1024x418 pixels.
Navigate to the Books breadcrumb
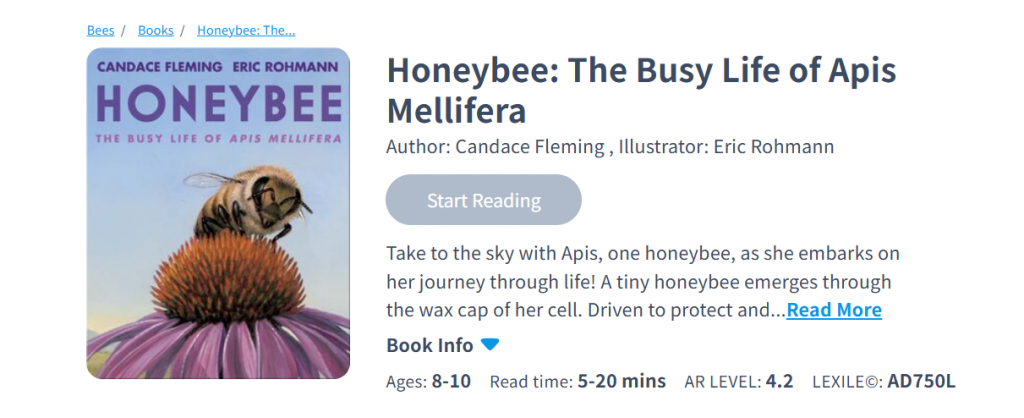point(155,30)
